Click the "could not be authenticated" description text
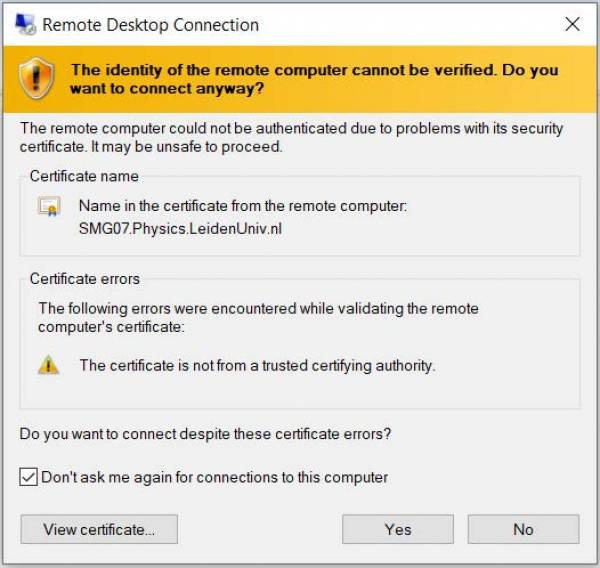Image resolution: width=600 pixels, height=568 pixels. pyautogui.click(x=291, y=137)
